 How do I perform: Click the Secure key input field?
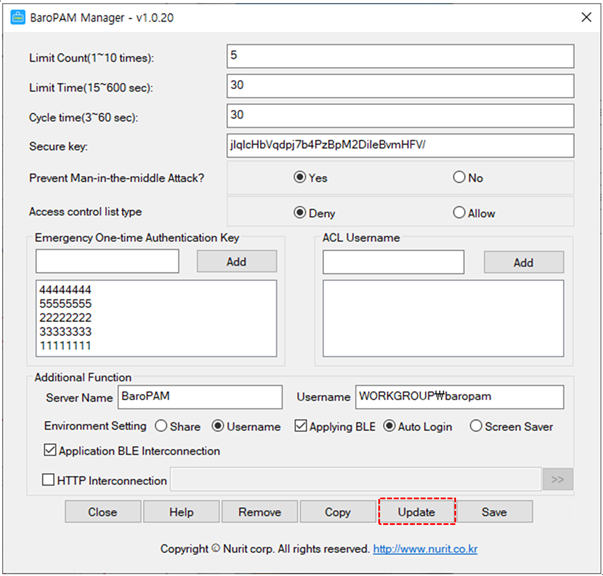(400, 145)
